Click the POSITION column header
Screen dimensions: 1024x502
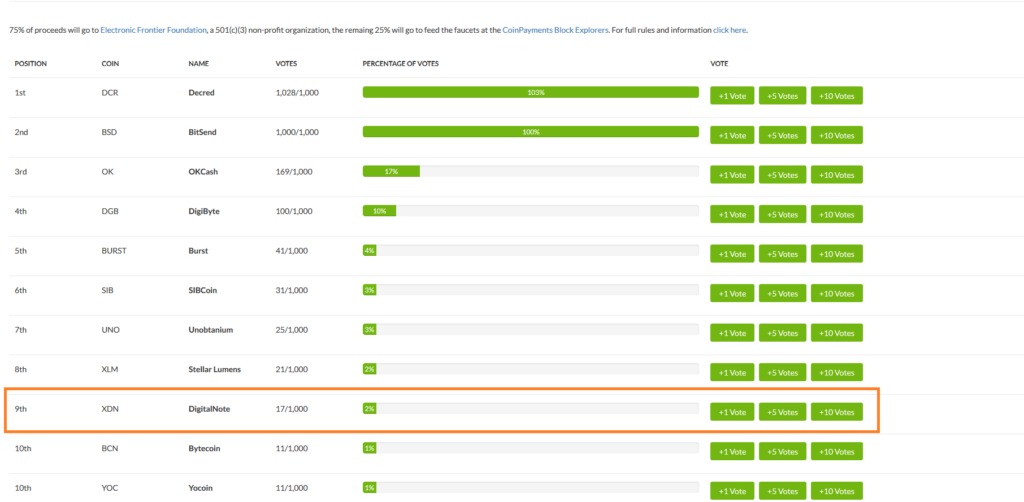pyautogui.click(x=31, y=64)
